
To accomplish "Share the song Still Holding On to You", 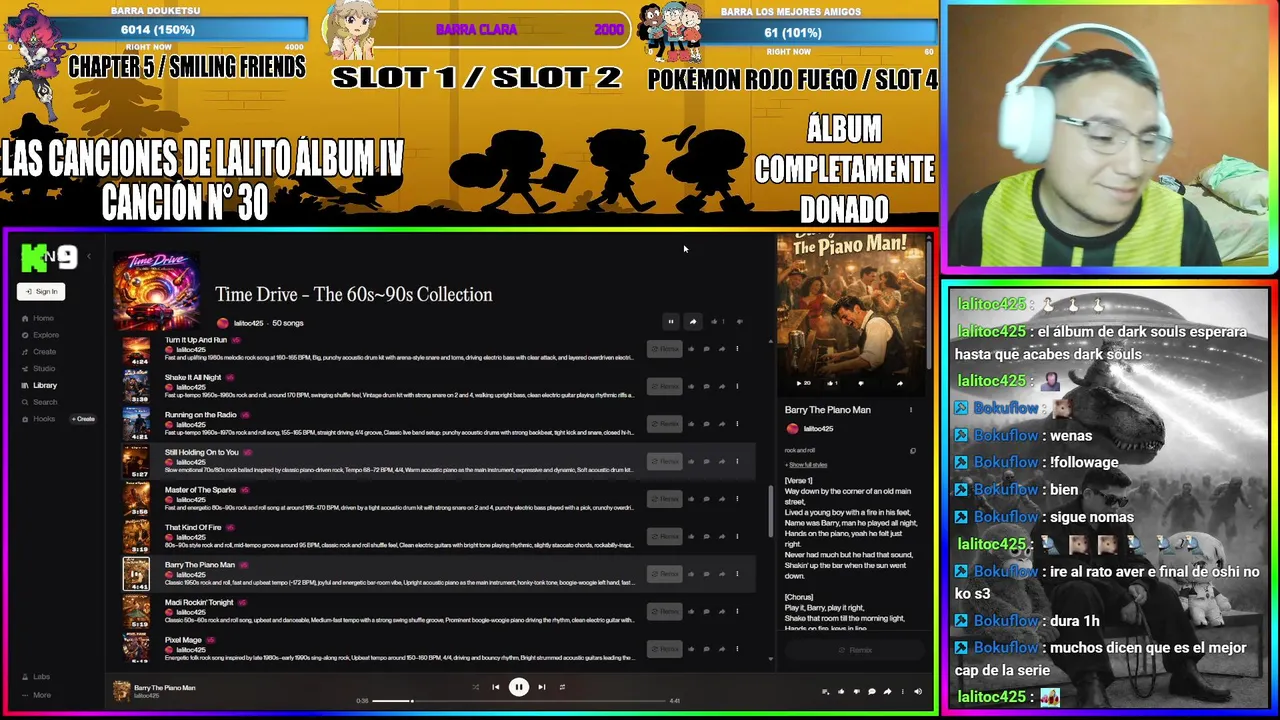I will point(722,461).
